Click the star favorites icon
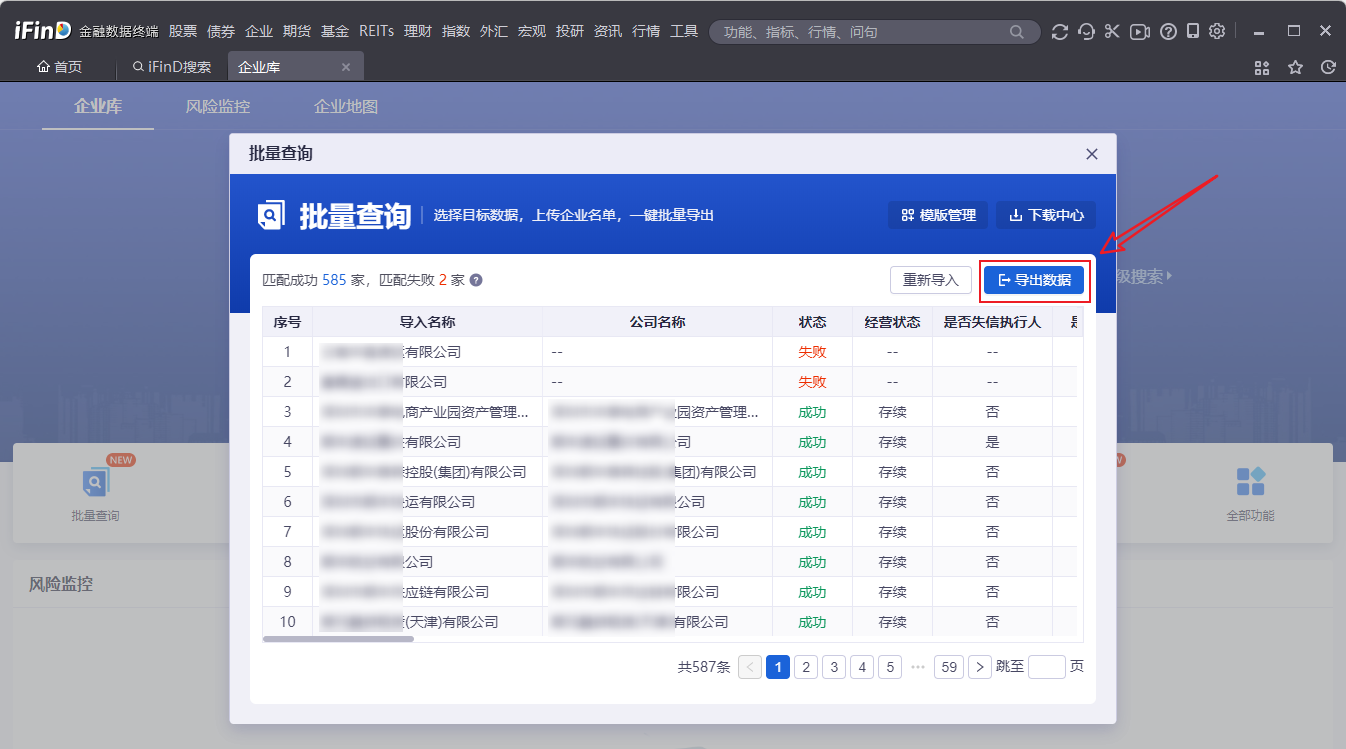 1295,68
